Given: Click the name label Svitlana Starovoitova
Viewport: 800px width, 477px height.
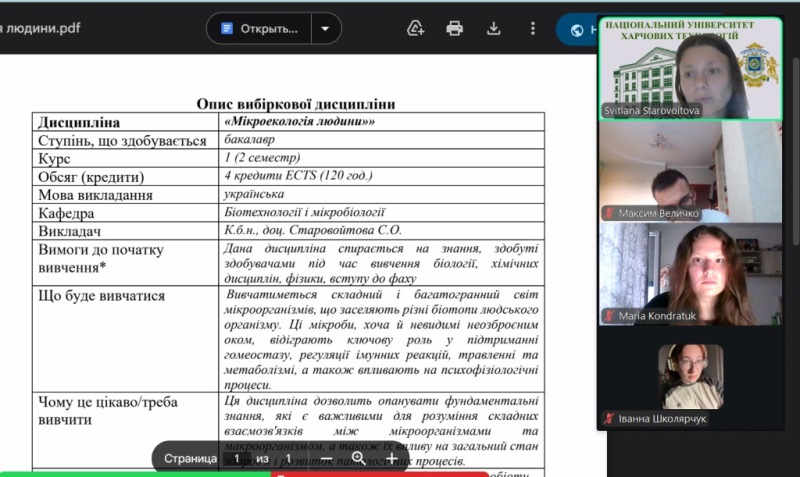Looking at the screenshot, I should [x=652, y=111].
